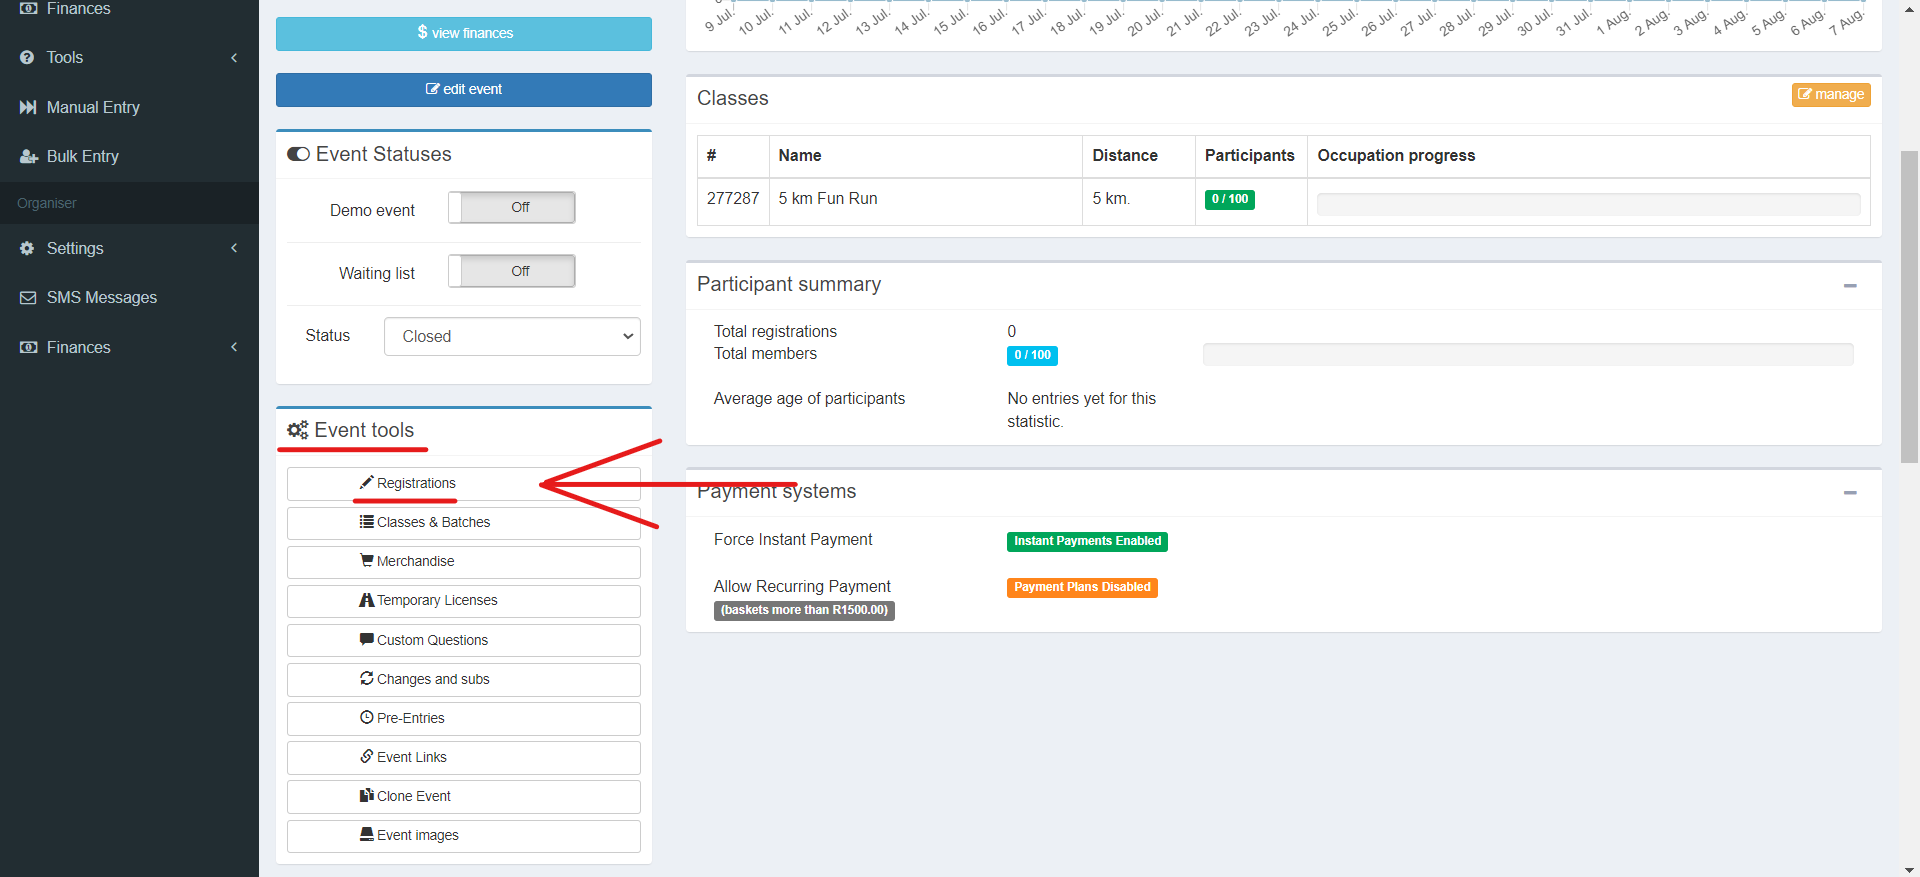Viewport: 1920px width, 877px height.
Task: Click the Participants column header
Action: (x=1250, y=156)
